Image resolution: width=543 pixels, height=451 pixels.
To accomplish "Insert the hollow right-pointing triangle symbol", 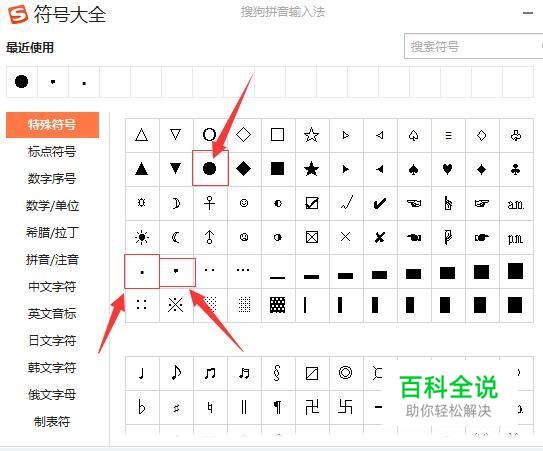I will (x=345, y=135).
